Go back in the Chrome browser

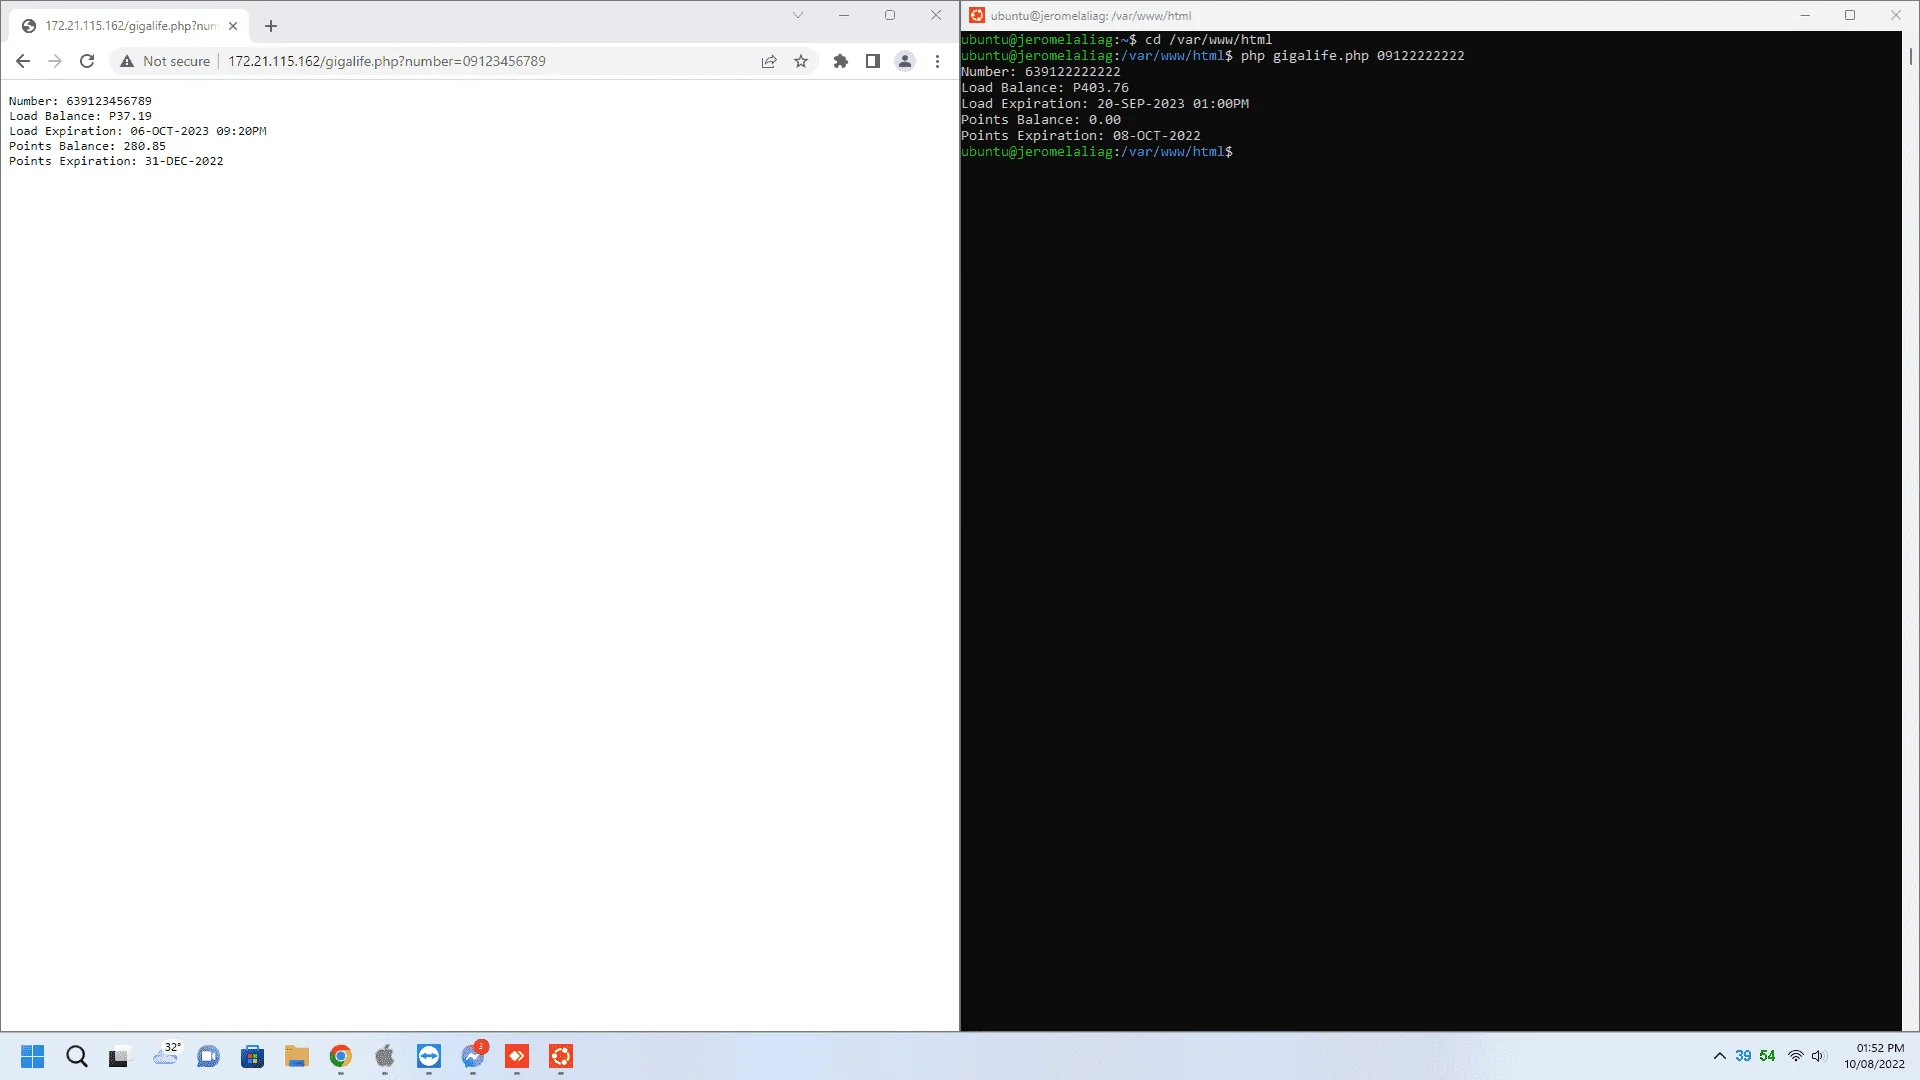[x=23, y=61]
